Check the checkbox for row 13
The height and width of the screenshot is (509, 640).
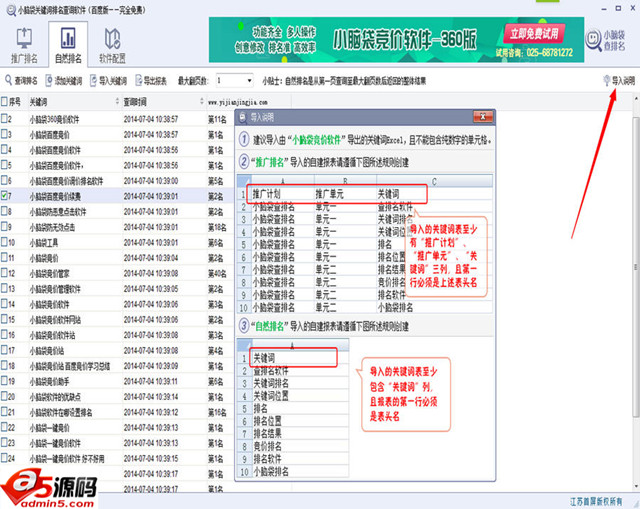click(x=4, y=289)
